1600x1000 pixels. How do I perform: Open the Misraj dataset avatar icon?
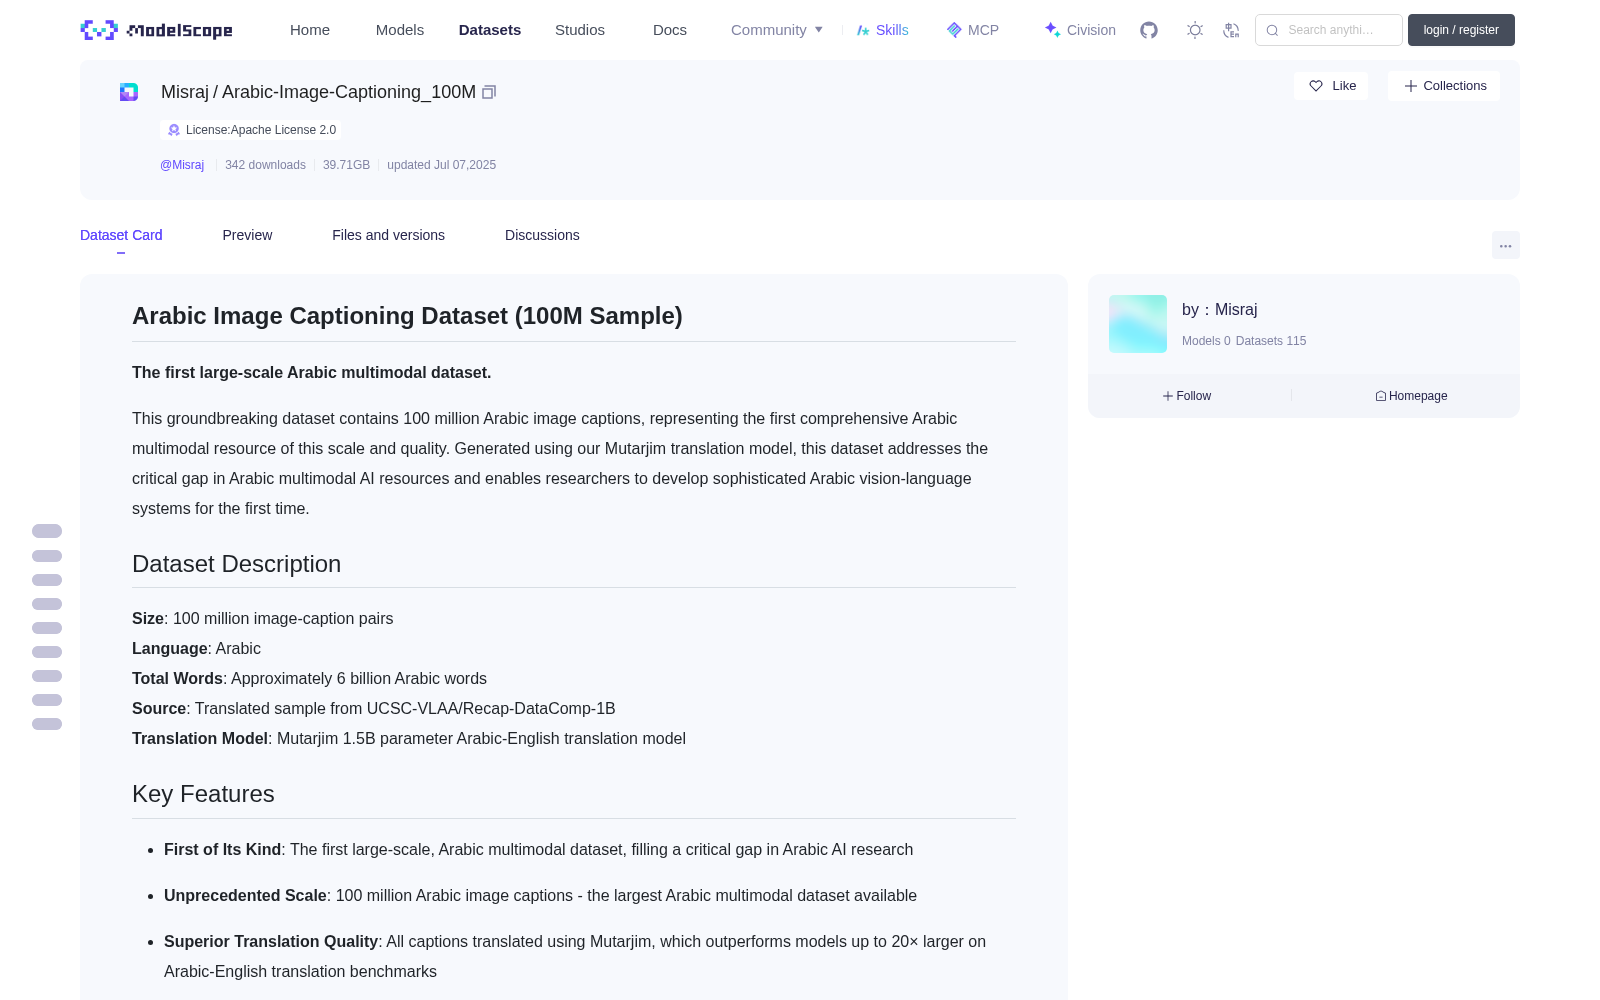[x=129, y=92]
